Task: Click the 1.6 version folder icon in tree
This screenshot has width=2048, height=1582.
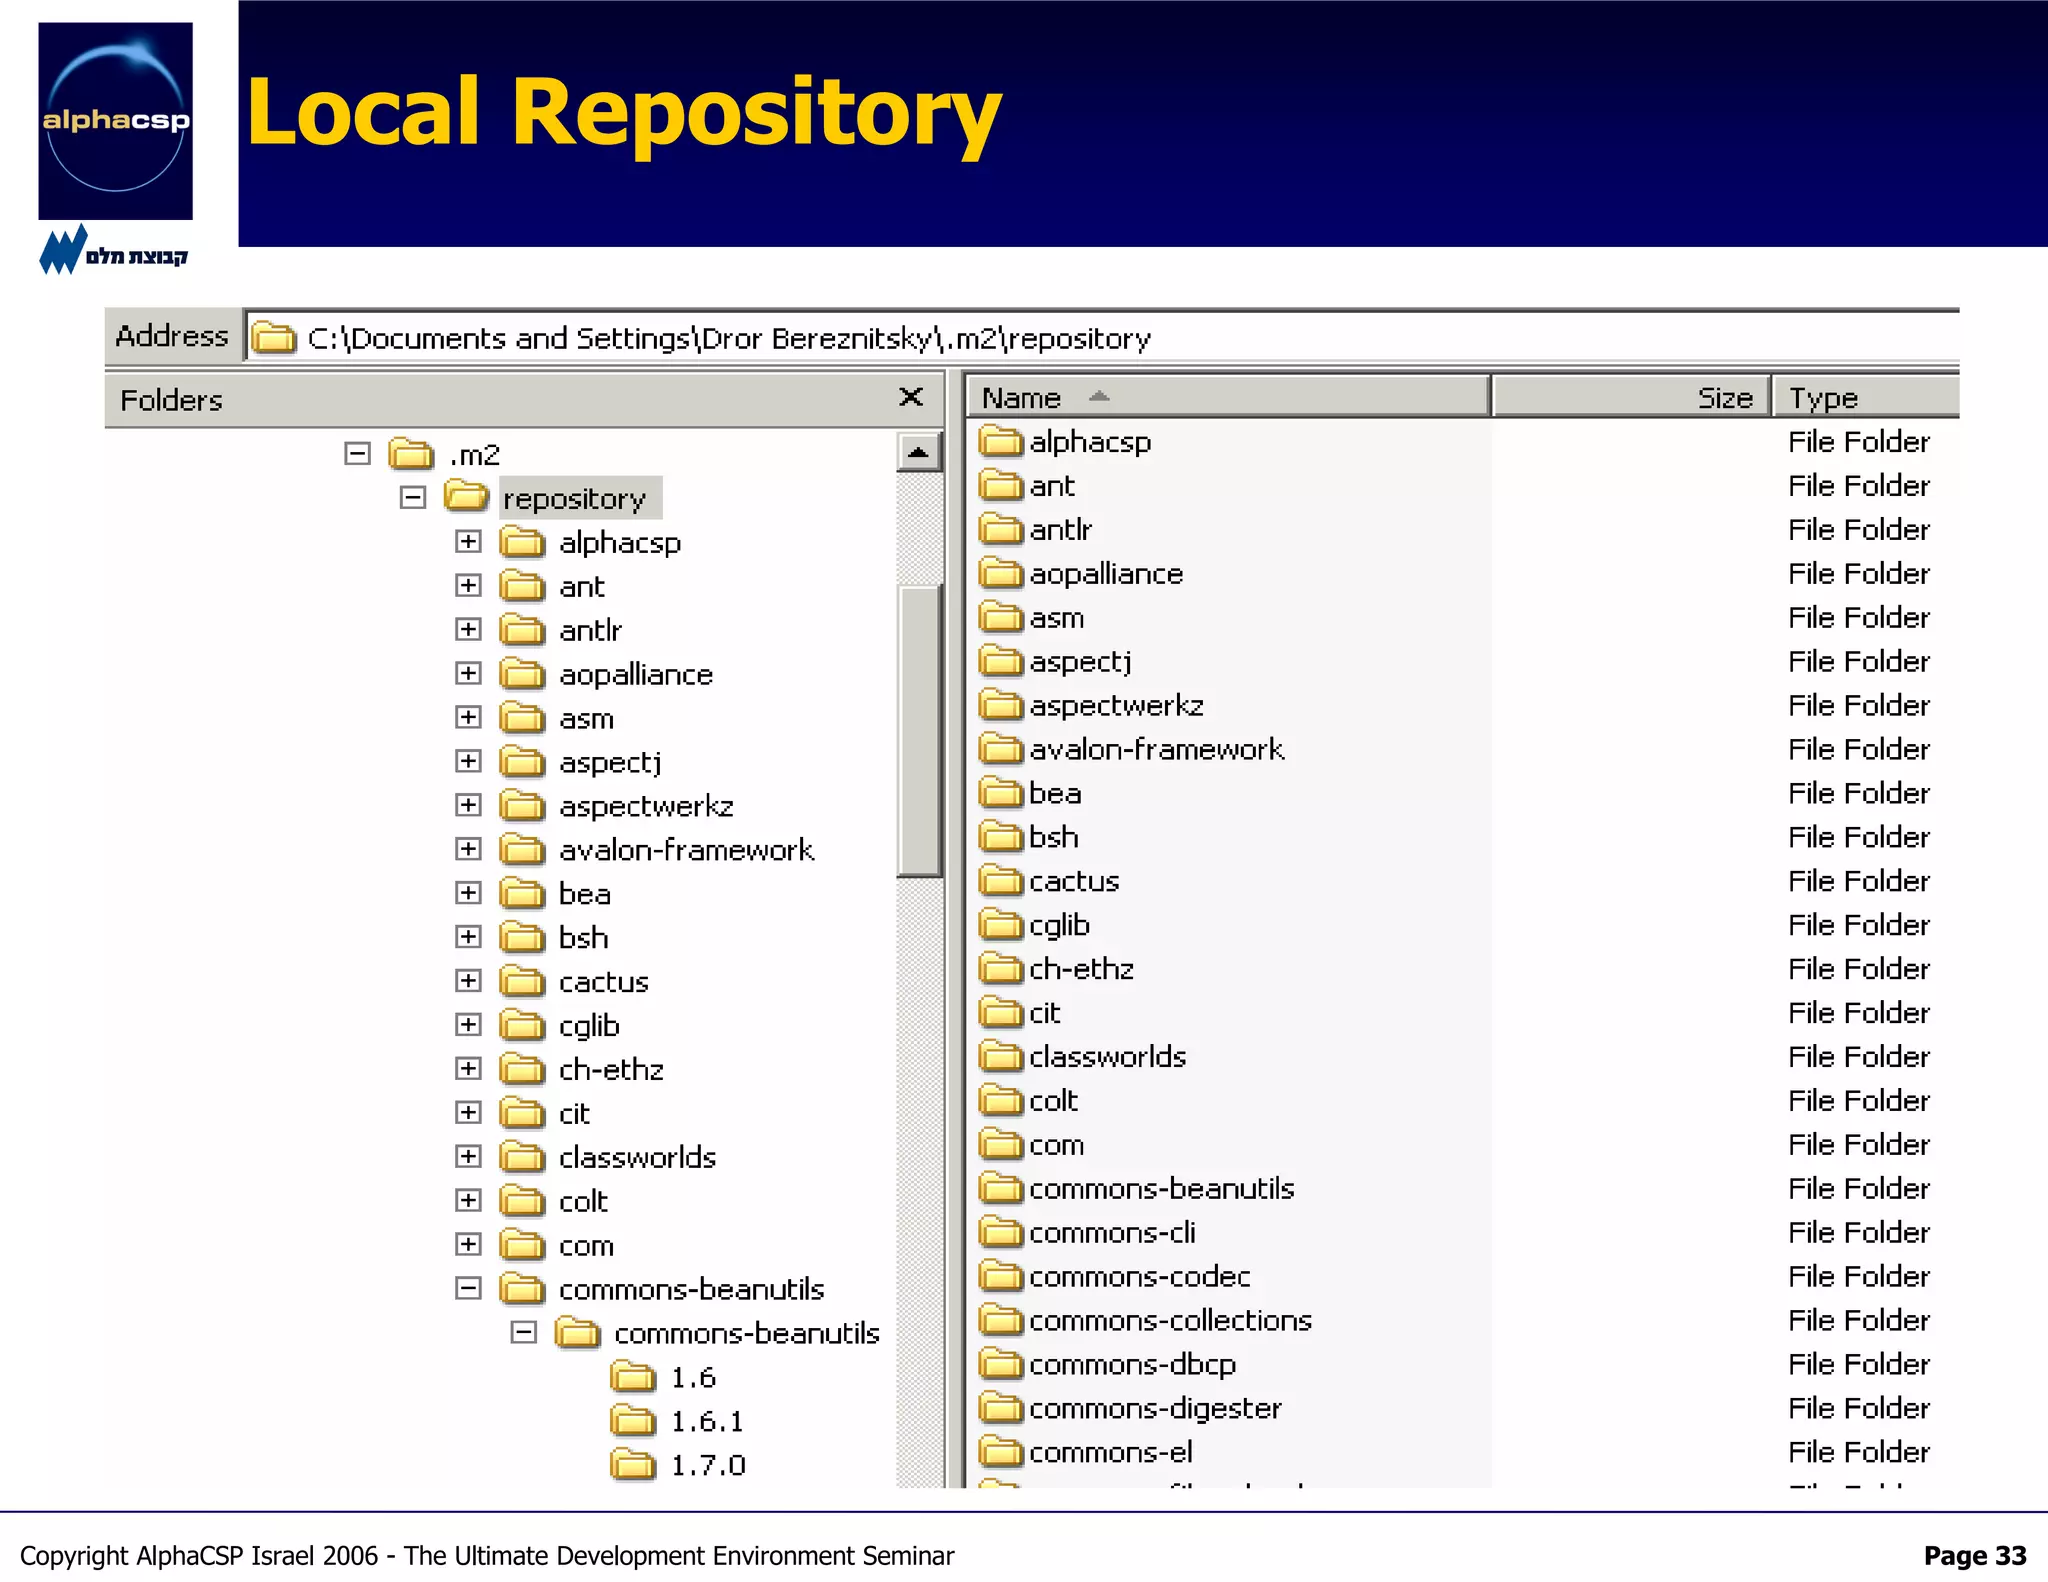Action: click(633, 1378)
